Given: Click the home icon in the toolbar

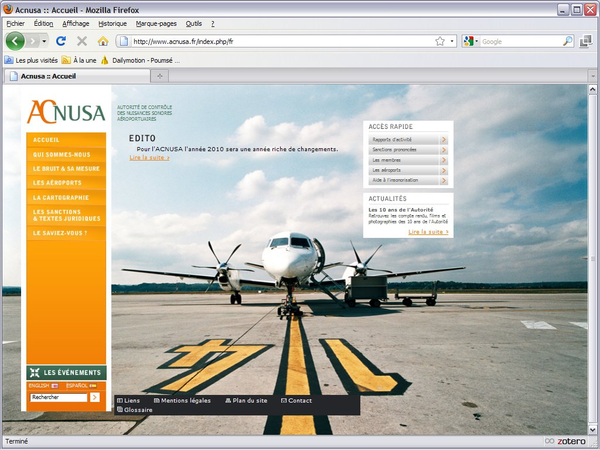Looking at the screenshot, I should pos(103,41).
